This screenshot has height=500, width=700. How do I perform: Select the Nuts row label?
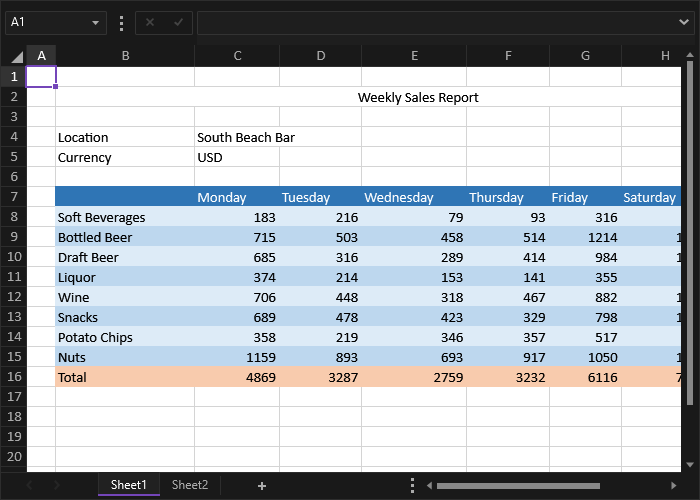click(125, 357)
